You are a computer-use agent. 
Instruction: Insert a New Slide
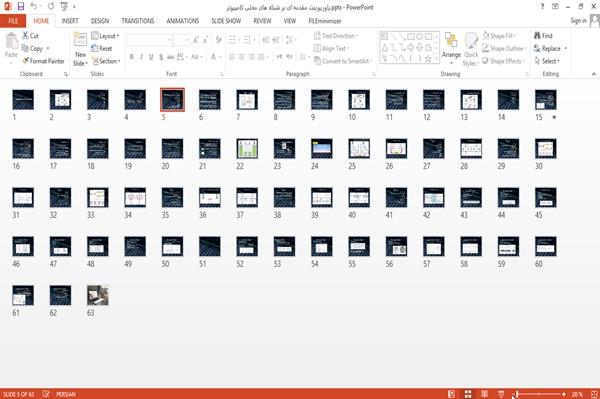pos(80,49)
